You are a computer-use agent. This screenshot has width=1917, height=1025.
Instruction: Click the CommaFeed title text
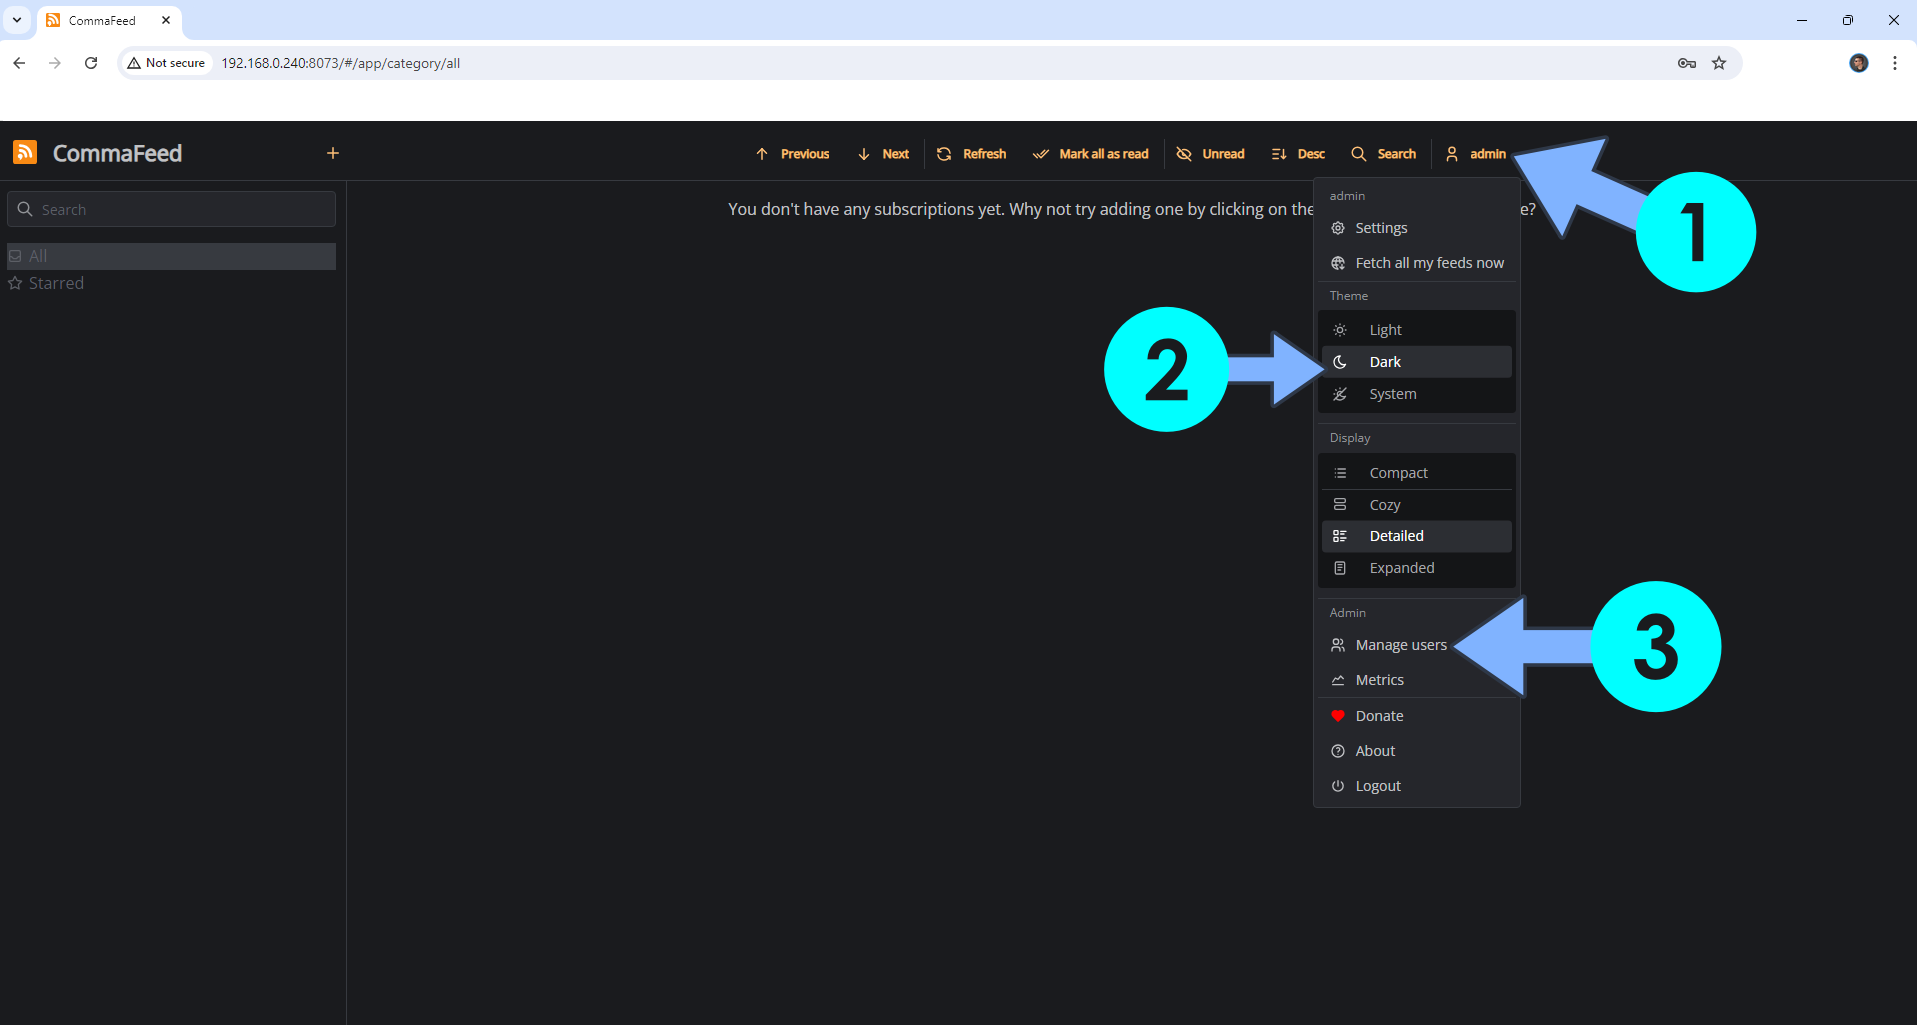pos(117,153)
